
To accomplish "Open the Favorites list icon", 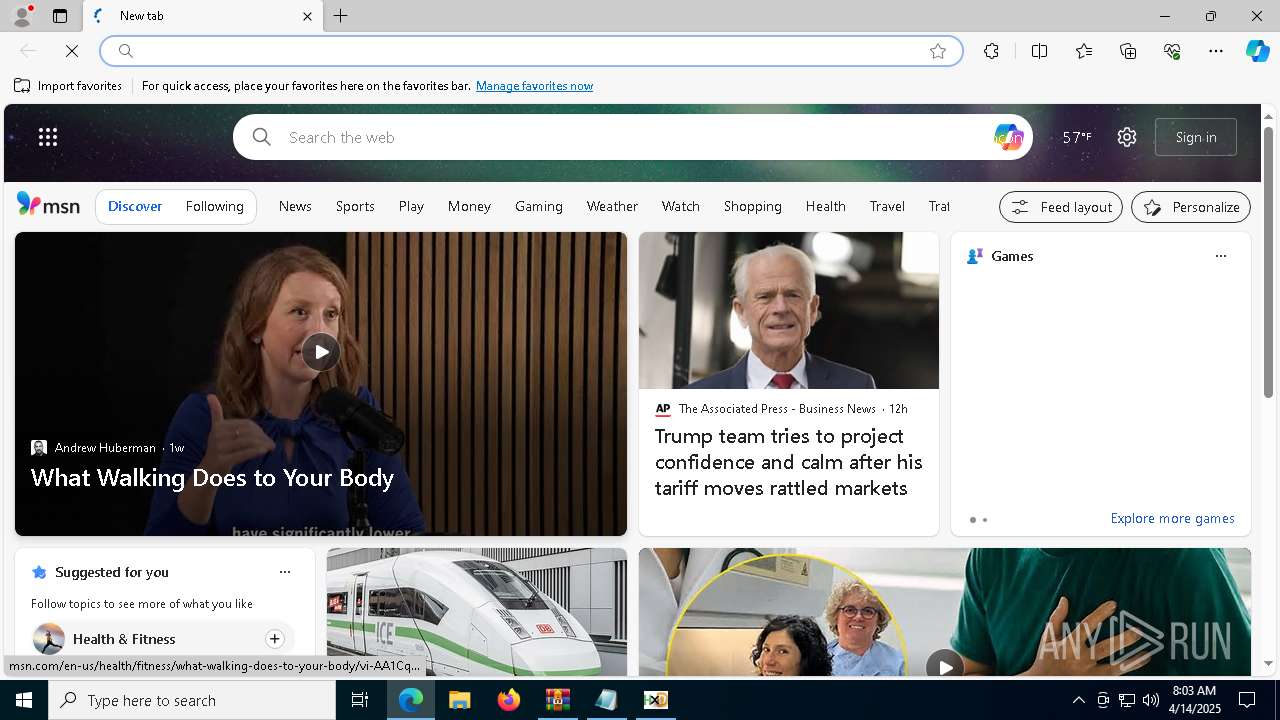I will (x=1084, y=51).
